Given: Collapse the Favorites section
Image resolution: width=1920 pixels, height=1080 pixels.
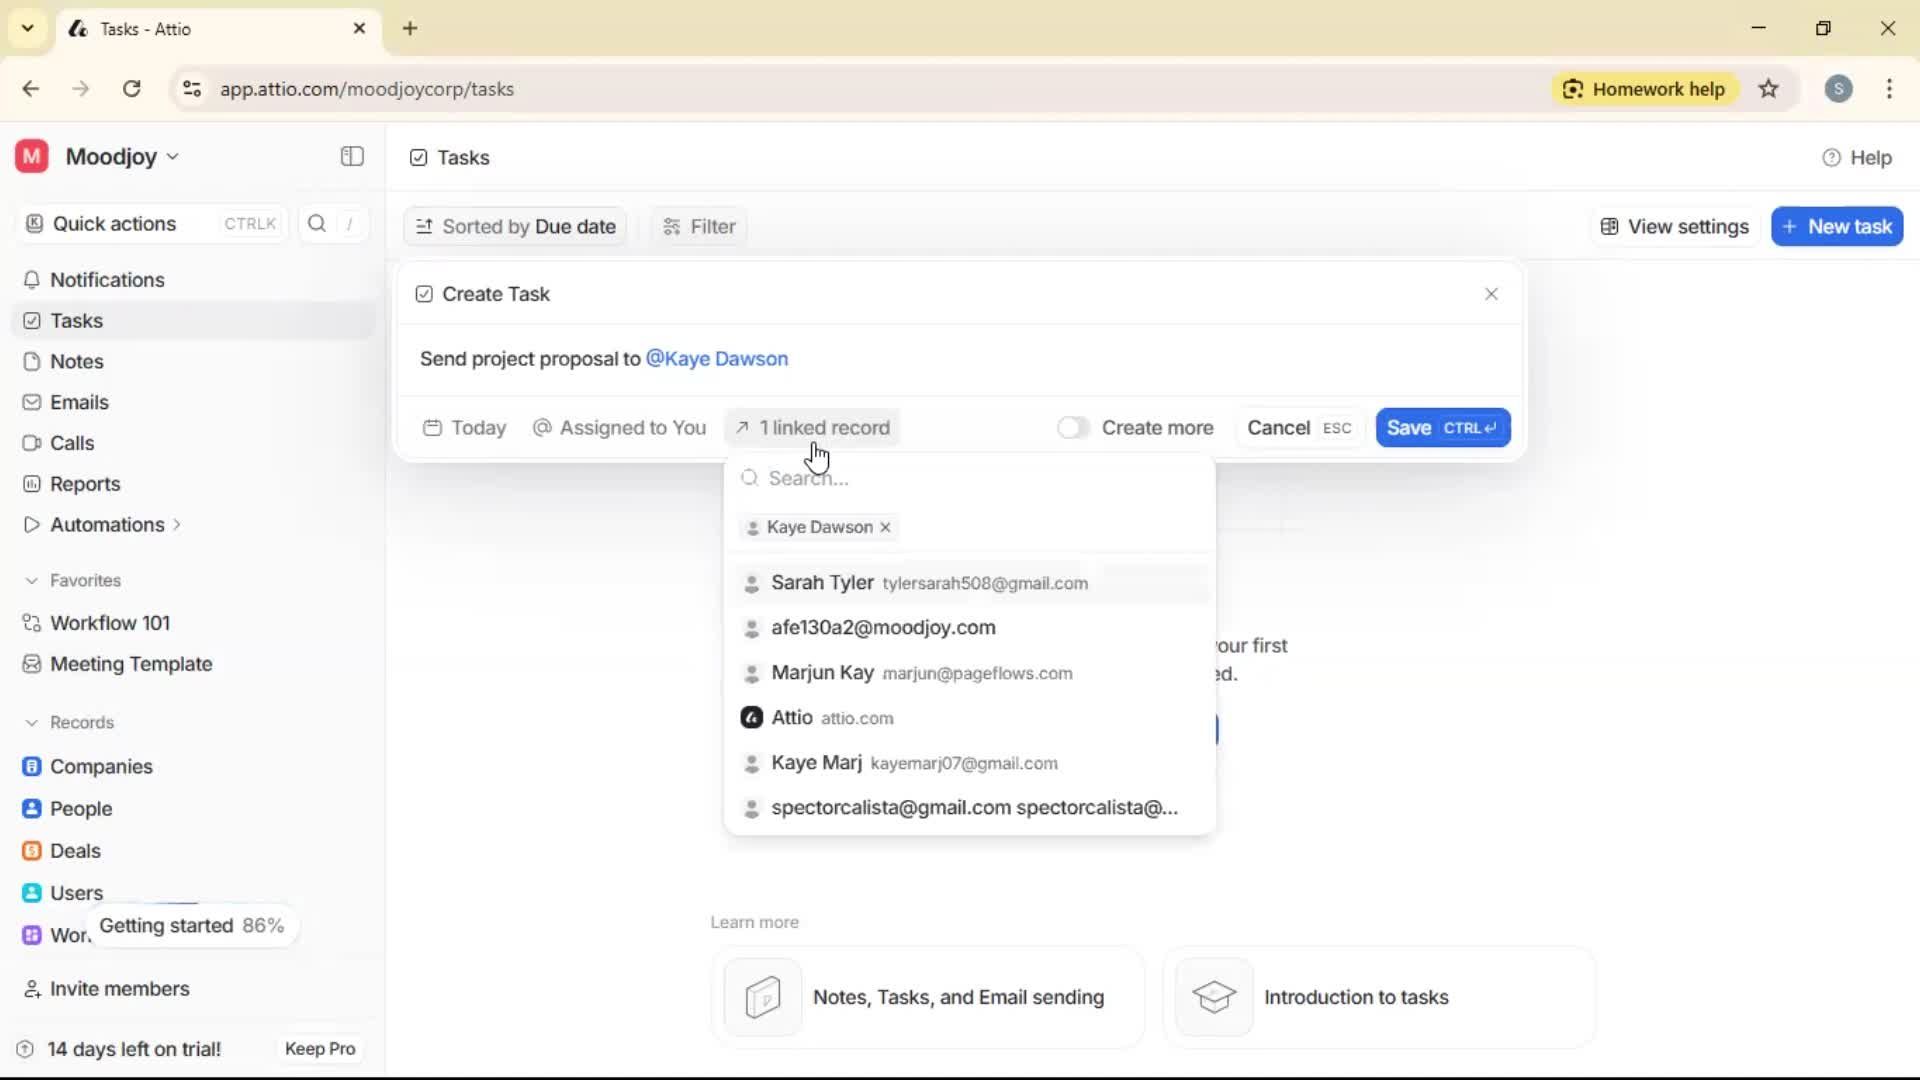Looking at the screenshot, I should pyautogui.click(x=31, y=580).
